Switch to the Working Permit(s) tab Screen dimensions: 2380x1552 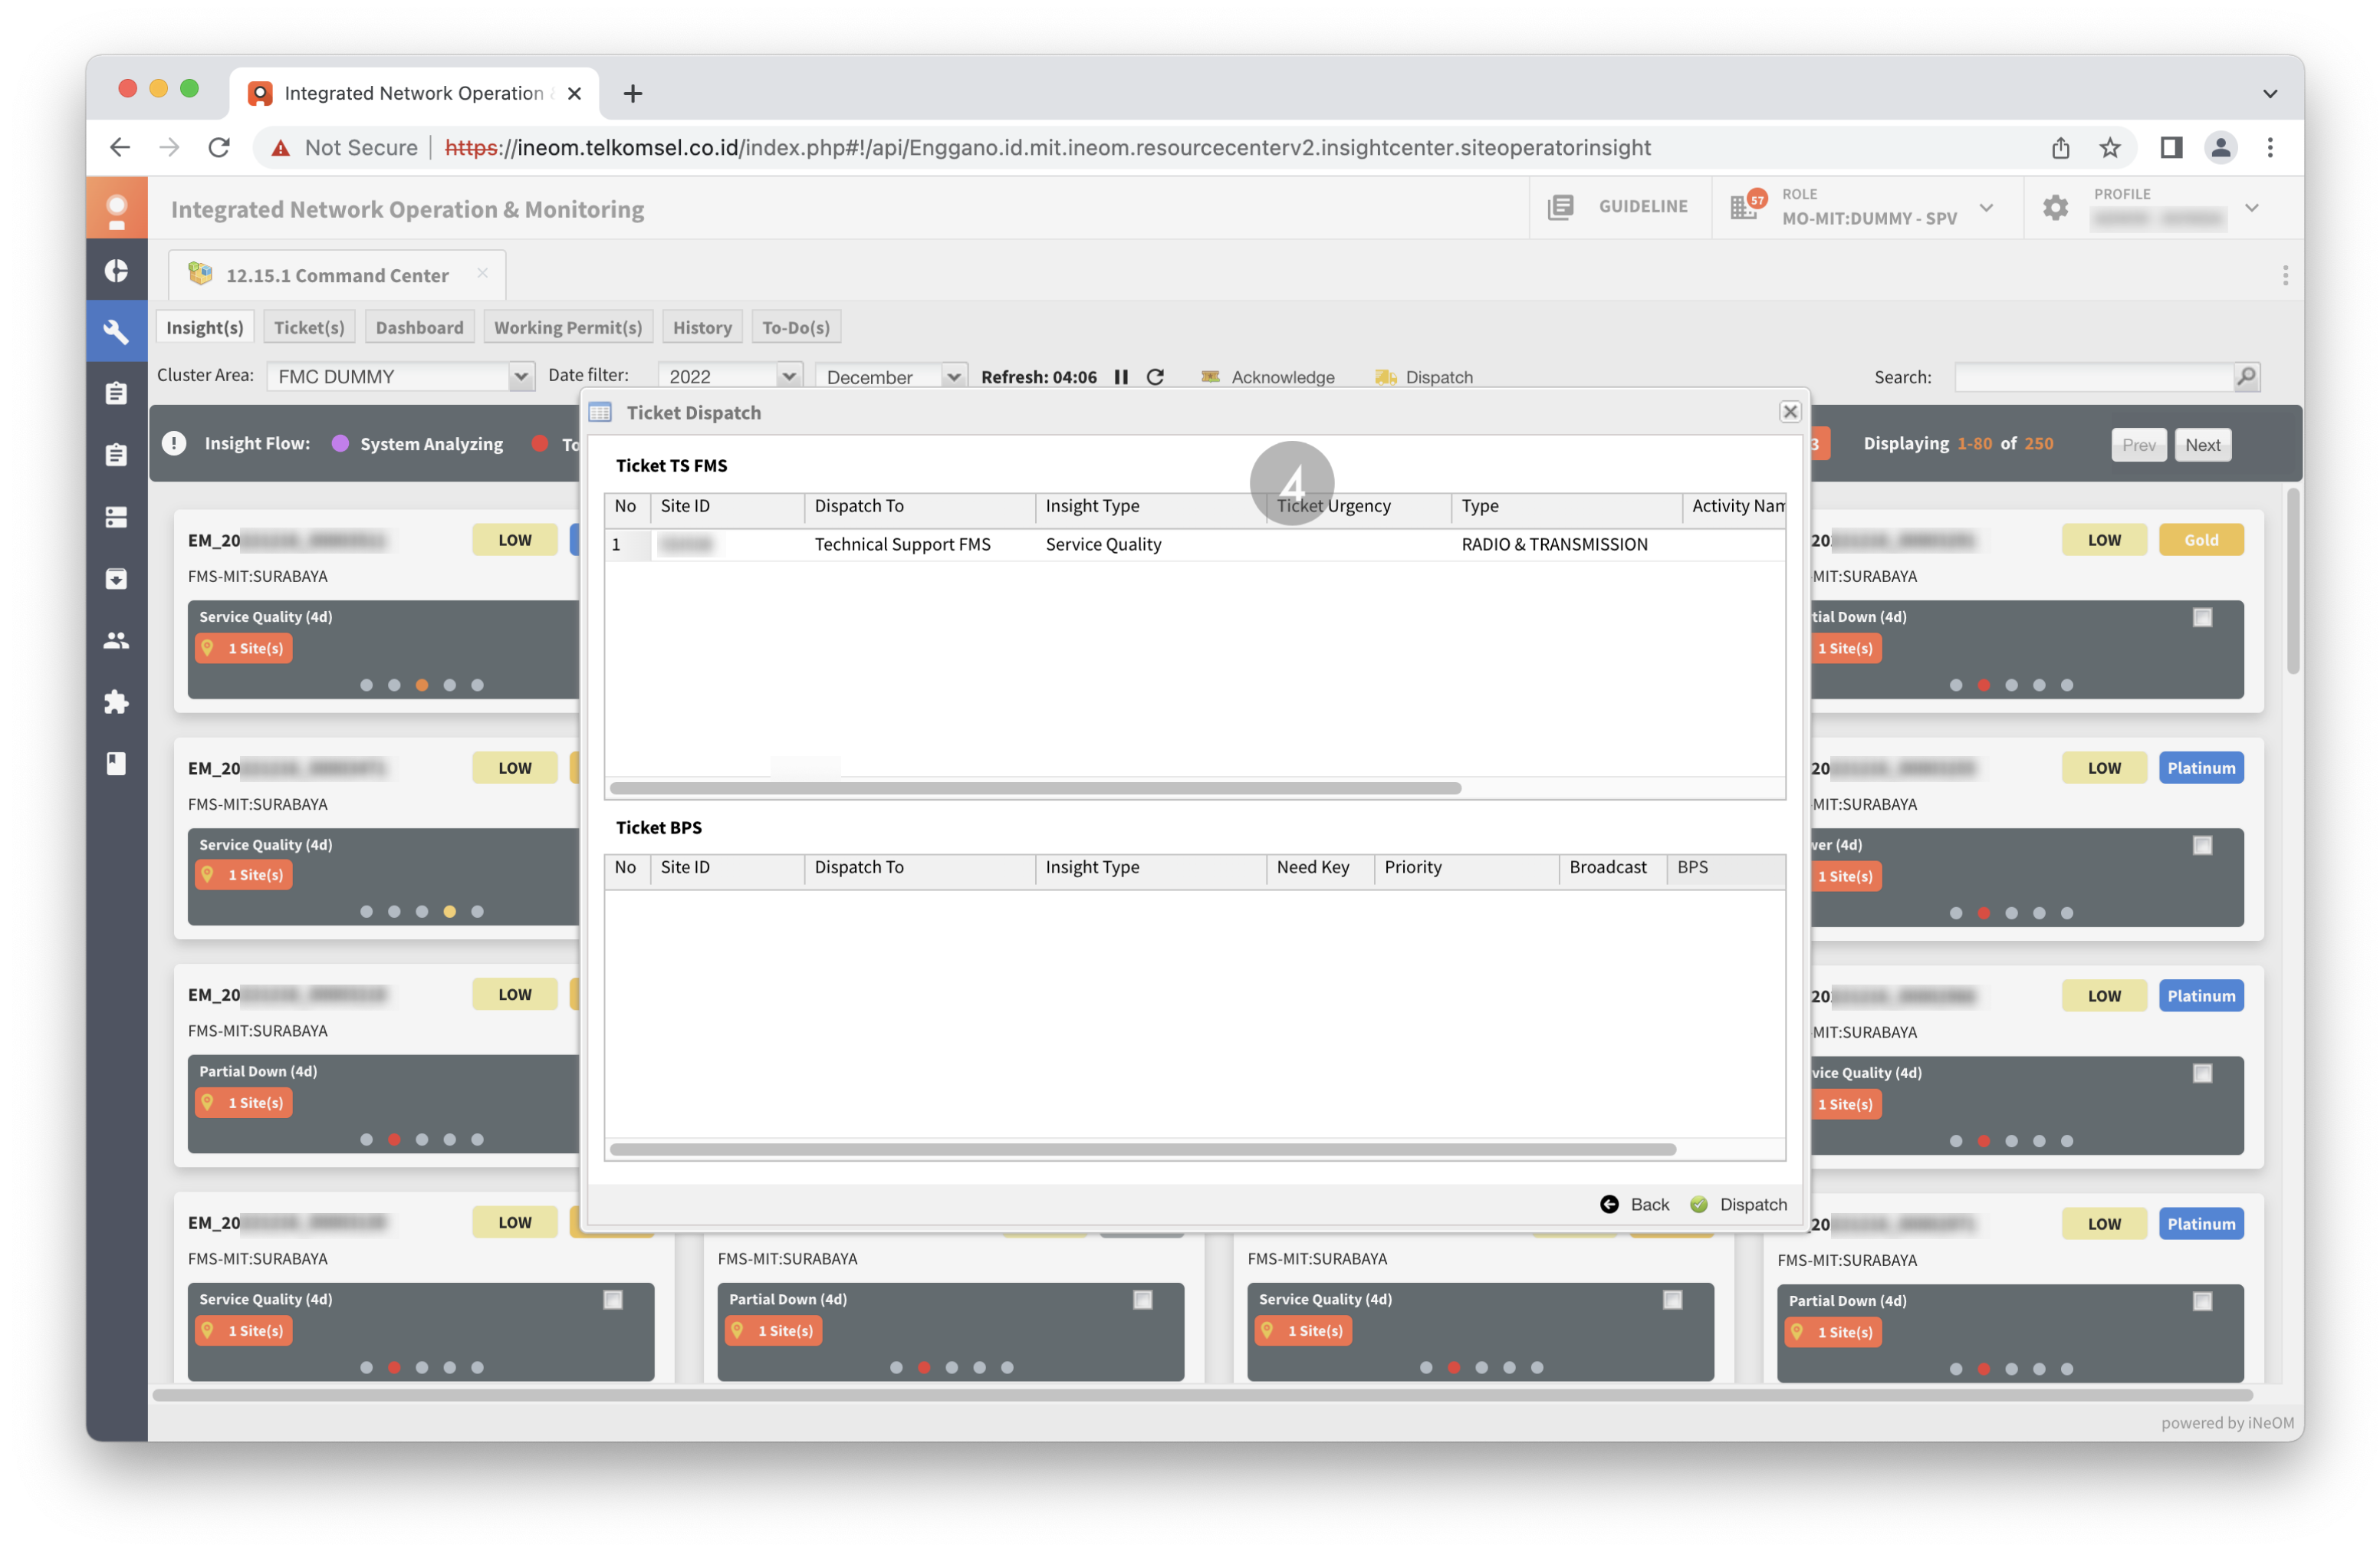(568, 327)
